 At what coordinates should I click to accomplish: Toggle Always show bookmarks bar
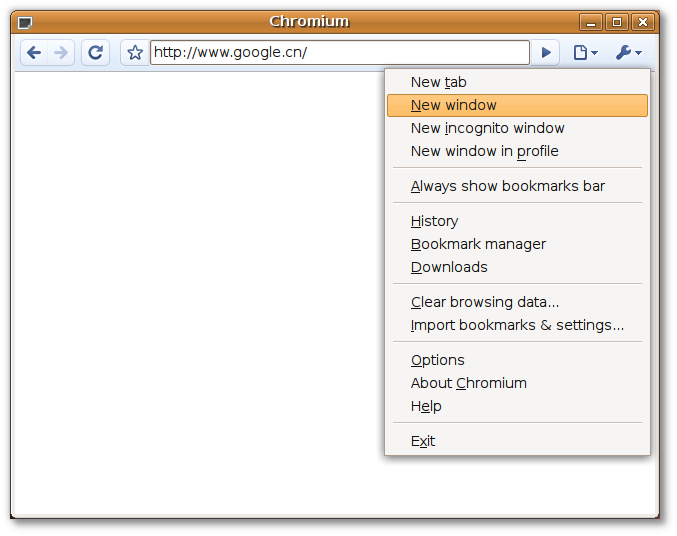pyautogui.click(x=507, y=186)
